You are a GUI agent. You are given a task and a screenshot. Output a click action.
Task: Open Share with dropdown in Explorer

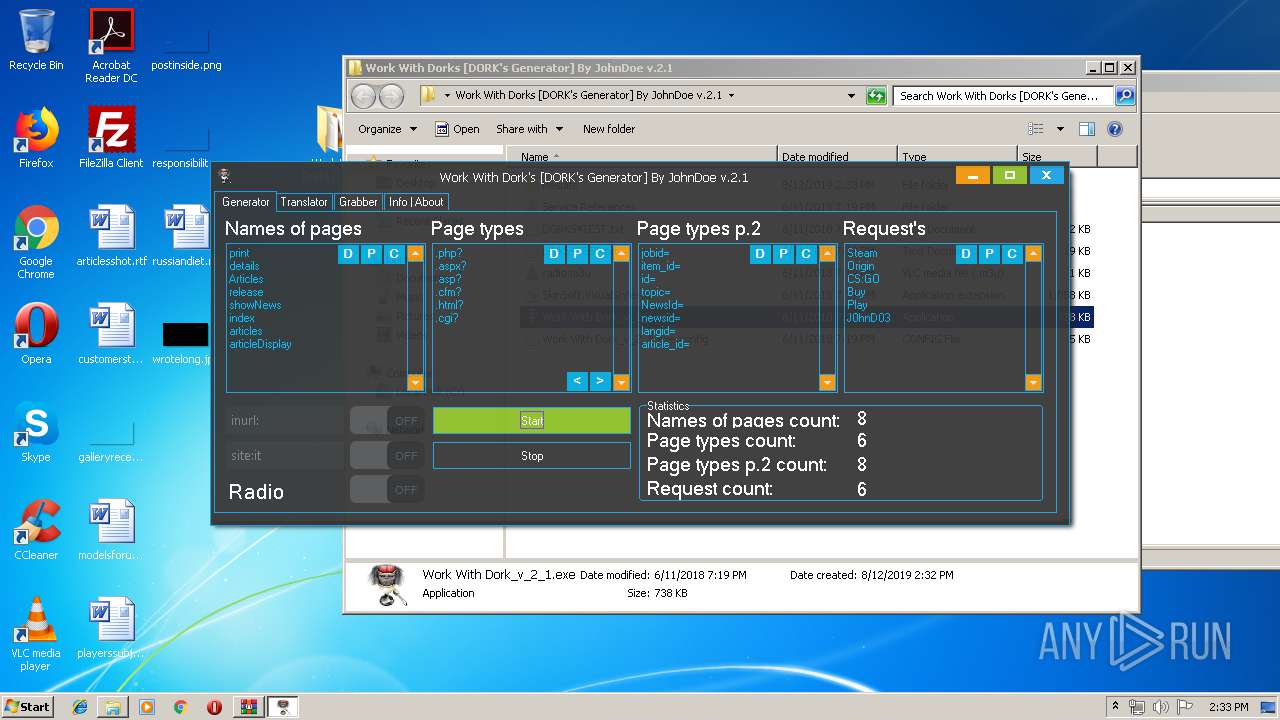pos(529,129)
